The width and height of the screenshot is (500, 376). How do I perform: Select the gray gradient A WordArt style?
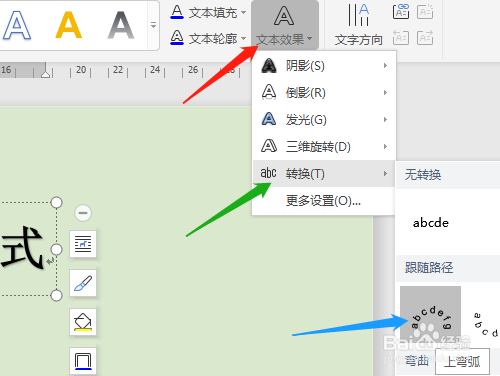[x=121, y=25]
